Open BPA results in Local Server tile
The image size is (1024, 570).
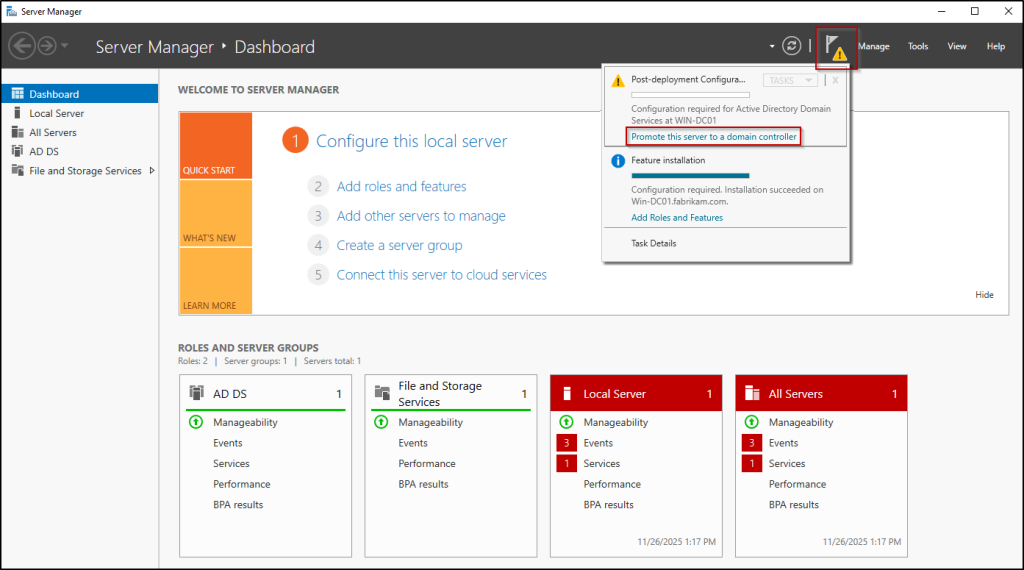(x=609, y=505)
